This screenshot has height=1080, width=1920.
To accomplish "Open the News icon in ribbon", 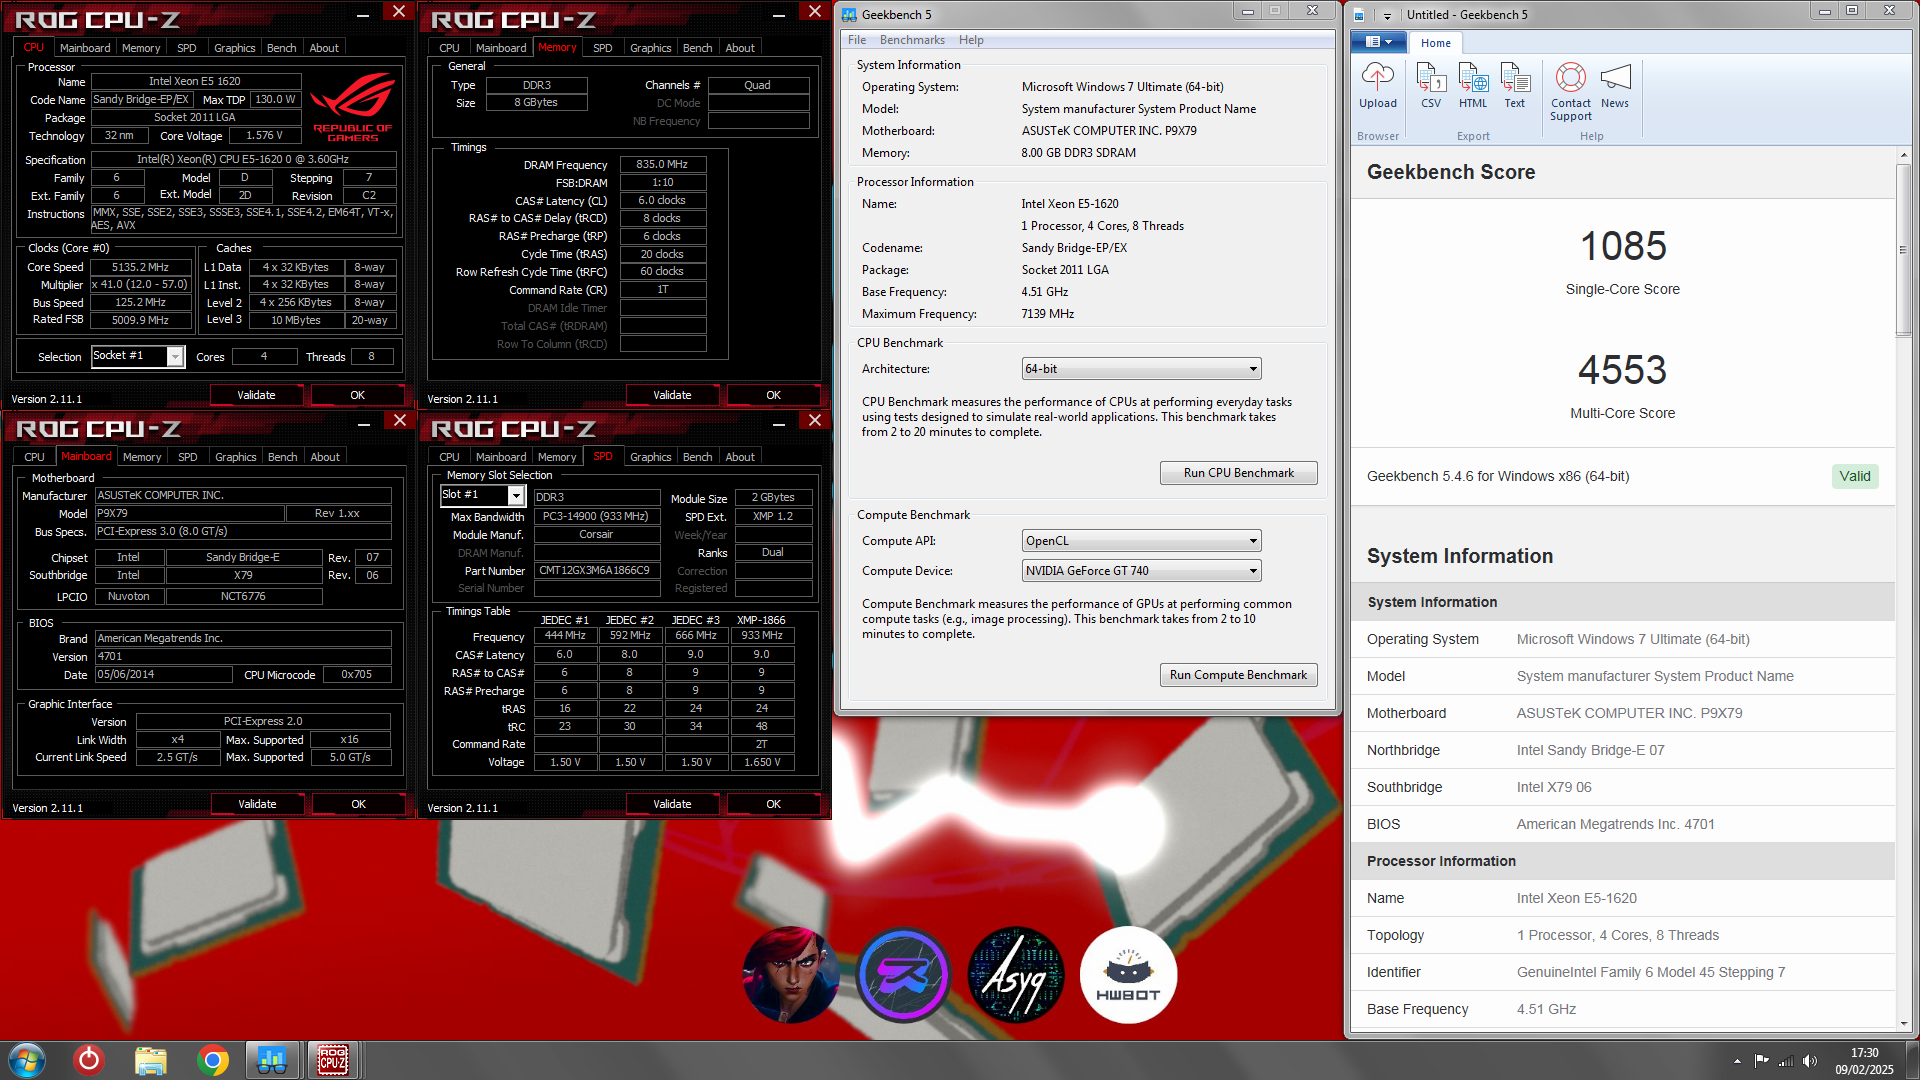I will coord(1615,86).
